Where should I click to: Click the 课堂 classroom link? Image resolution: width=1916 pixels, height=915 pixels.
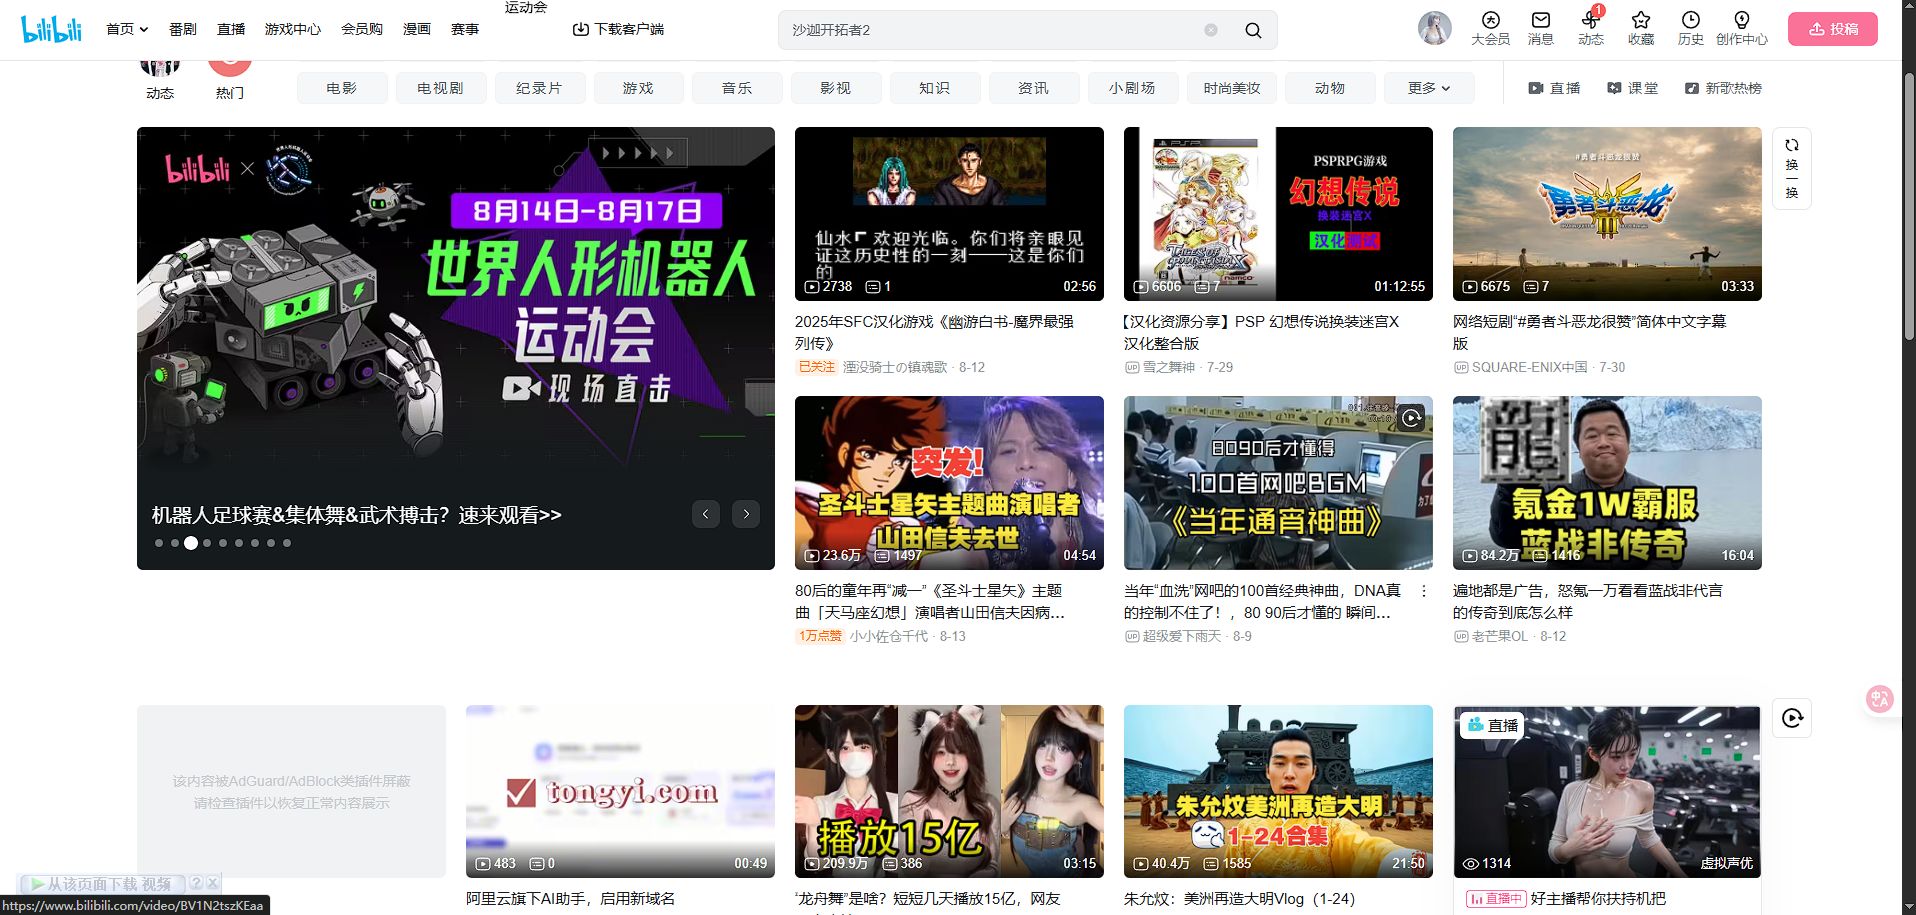tap(1632, 88)
